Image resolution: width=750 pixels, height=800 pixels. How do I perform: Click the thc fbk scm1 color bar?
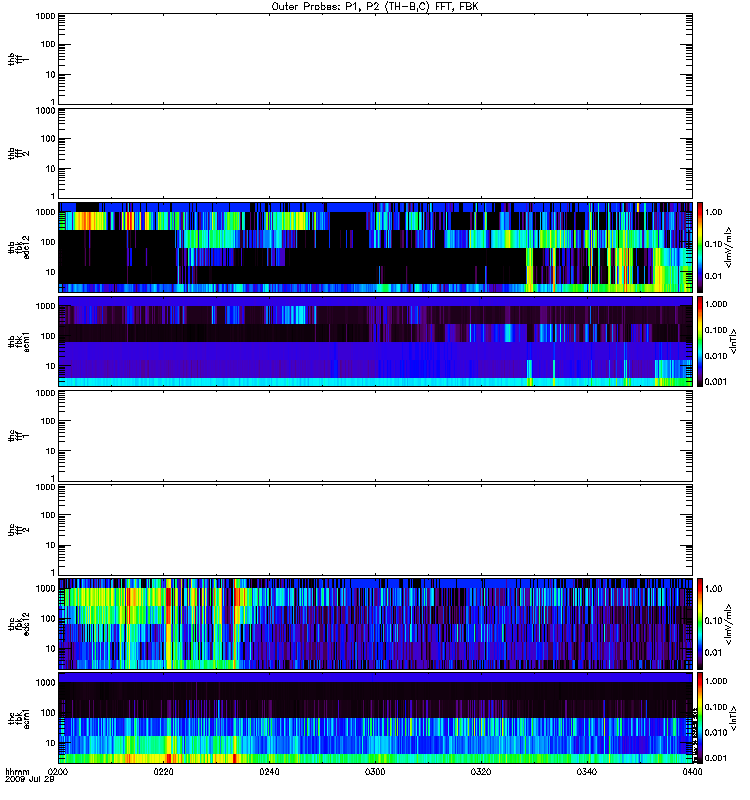point(700,718)
